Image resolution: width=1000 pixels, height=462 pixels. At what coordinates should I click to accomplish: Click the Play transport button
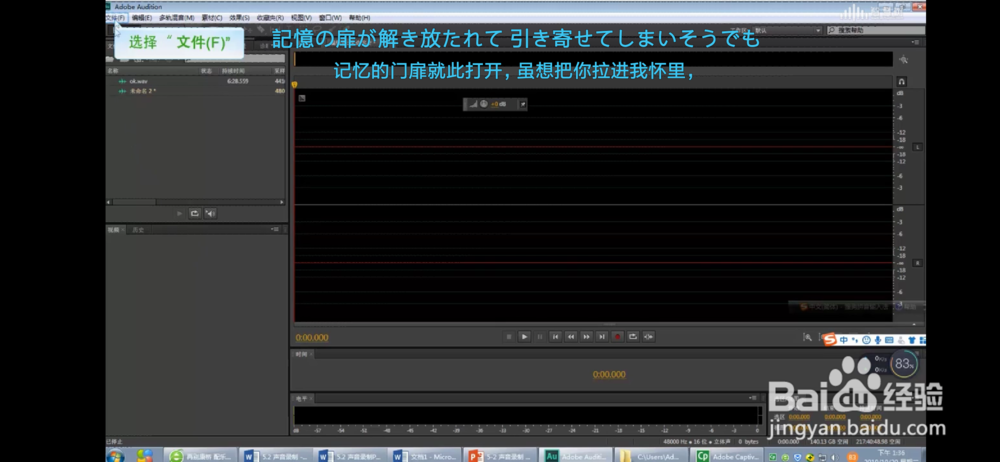pyautogui.click(x=524, y=336)
